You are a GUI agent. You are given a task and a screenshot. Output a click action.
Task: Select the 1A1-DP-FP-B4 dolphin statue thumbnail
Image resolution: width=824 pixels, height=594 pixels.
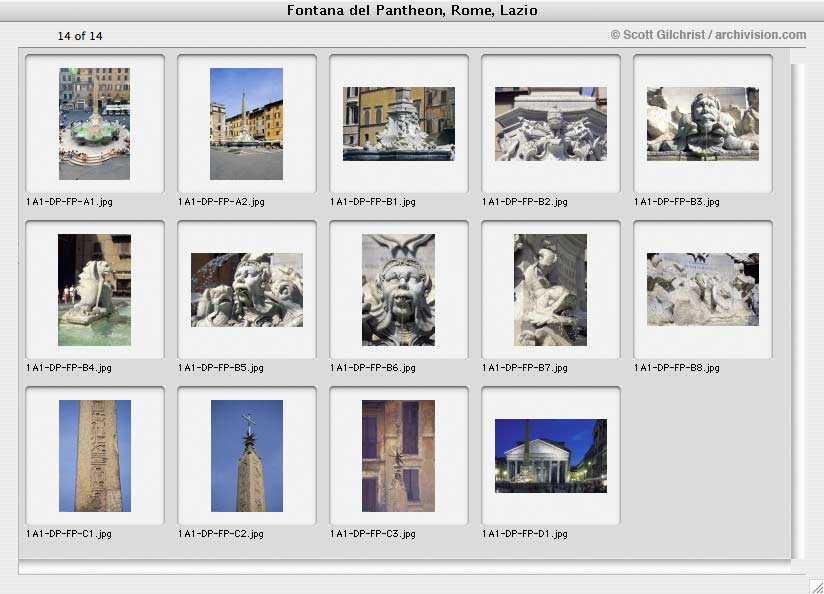click(x=95, y=290)
